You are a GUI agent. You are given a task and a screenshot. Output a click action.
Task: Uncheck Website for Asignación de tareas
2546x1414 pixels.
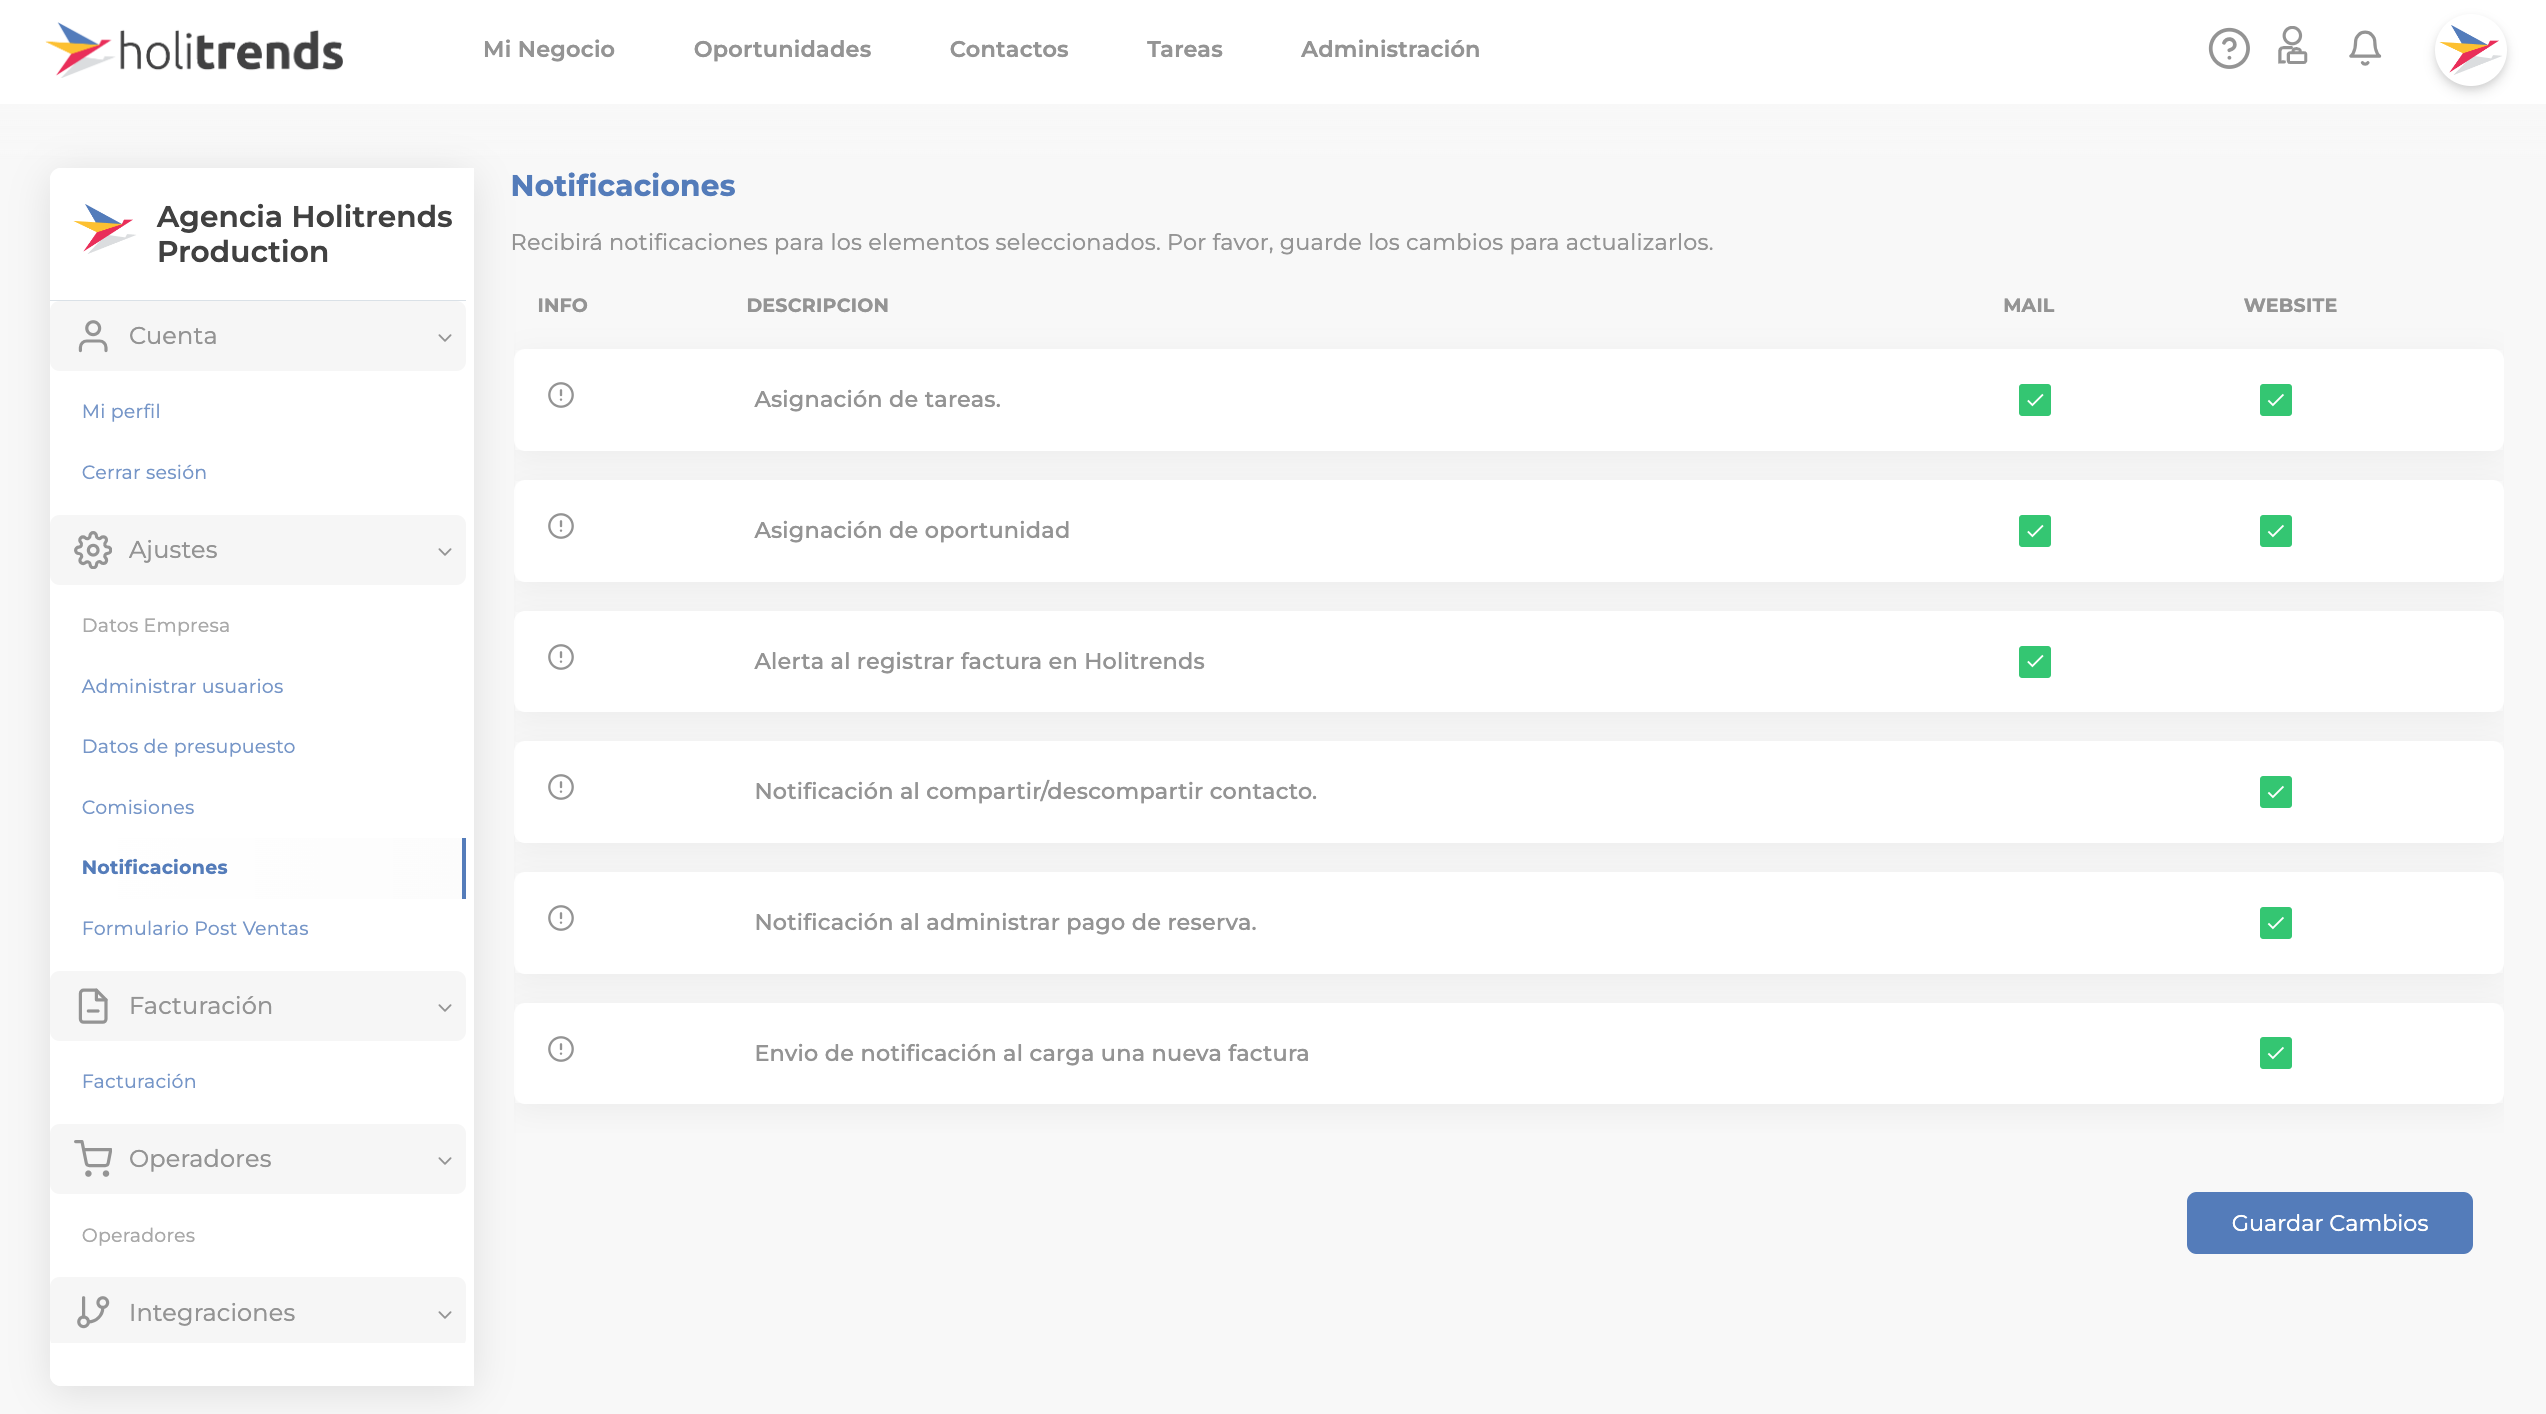pyautogui.click(x=2276, y=400)
